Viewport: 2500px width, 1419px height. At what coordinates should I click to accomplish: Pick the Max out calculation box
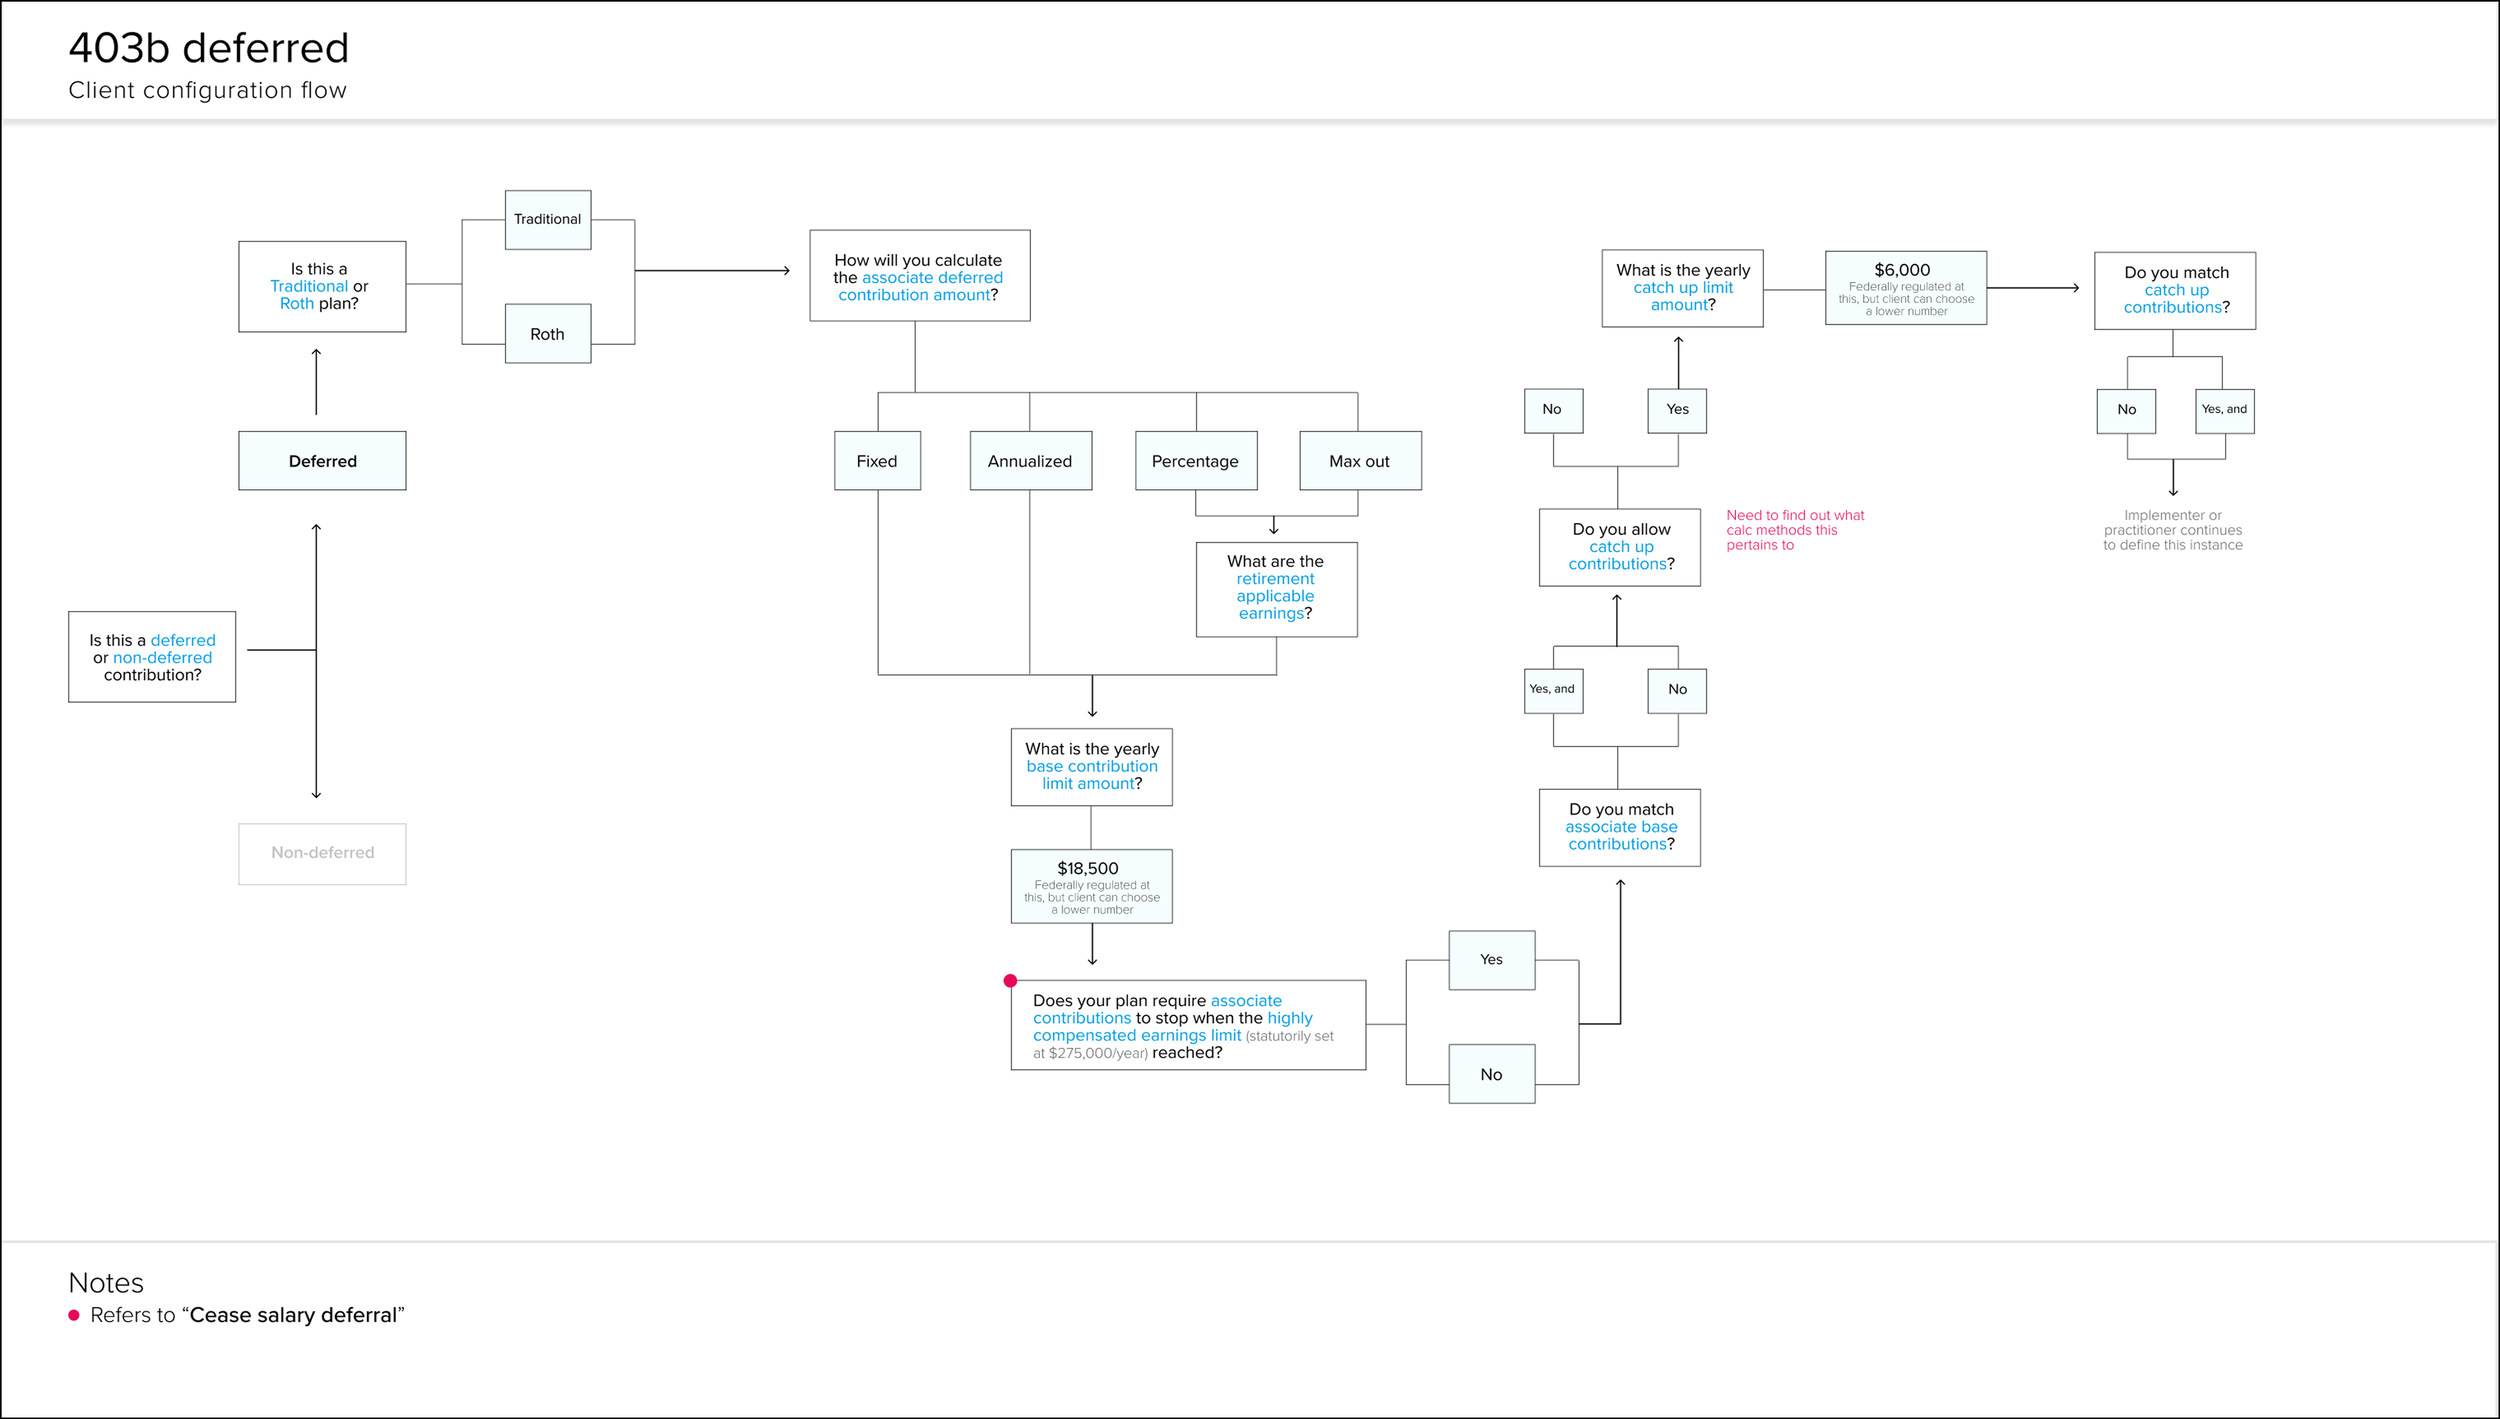point(1359,461)
